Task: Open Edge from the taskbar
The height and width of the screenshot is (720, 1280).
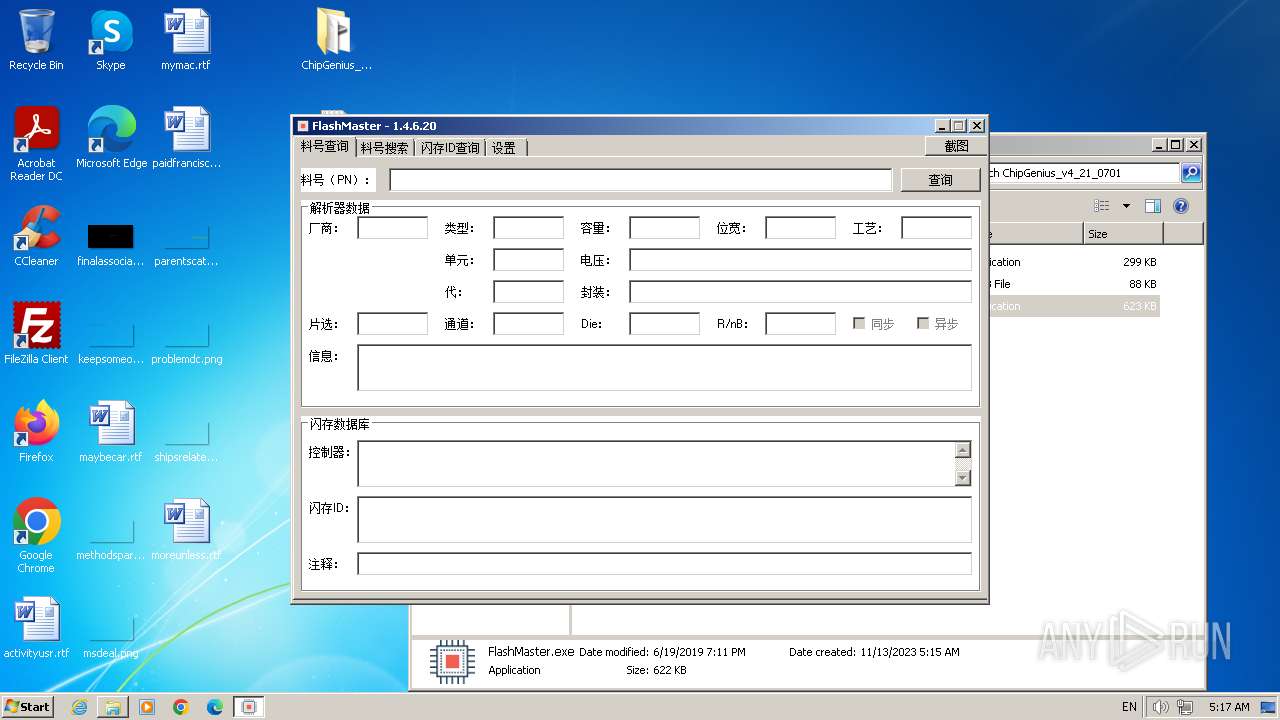Action: [x=215, y=707]
